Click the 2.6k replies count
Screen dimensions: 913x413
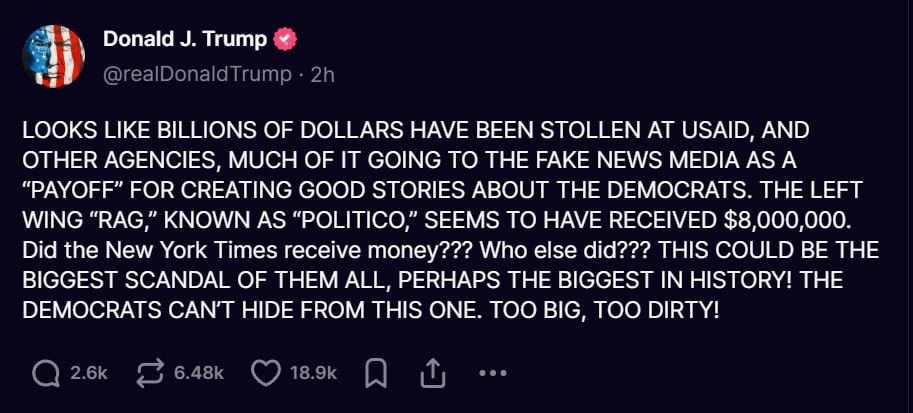(x=89, y=373)
